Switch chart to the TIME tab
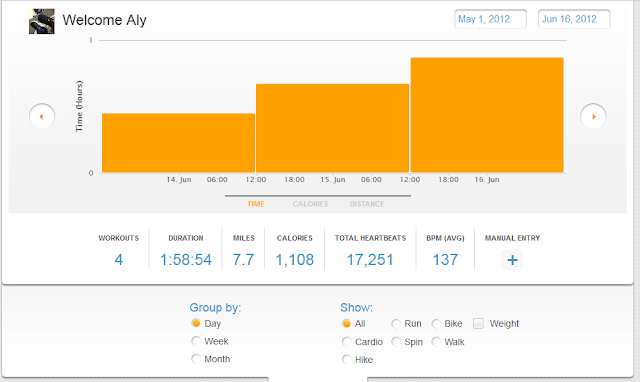640x382 pixels. [x=256, y=204]
